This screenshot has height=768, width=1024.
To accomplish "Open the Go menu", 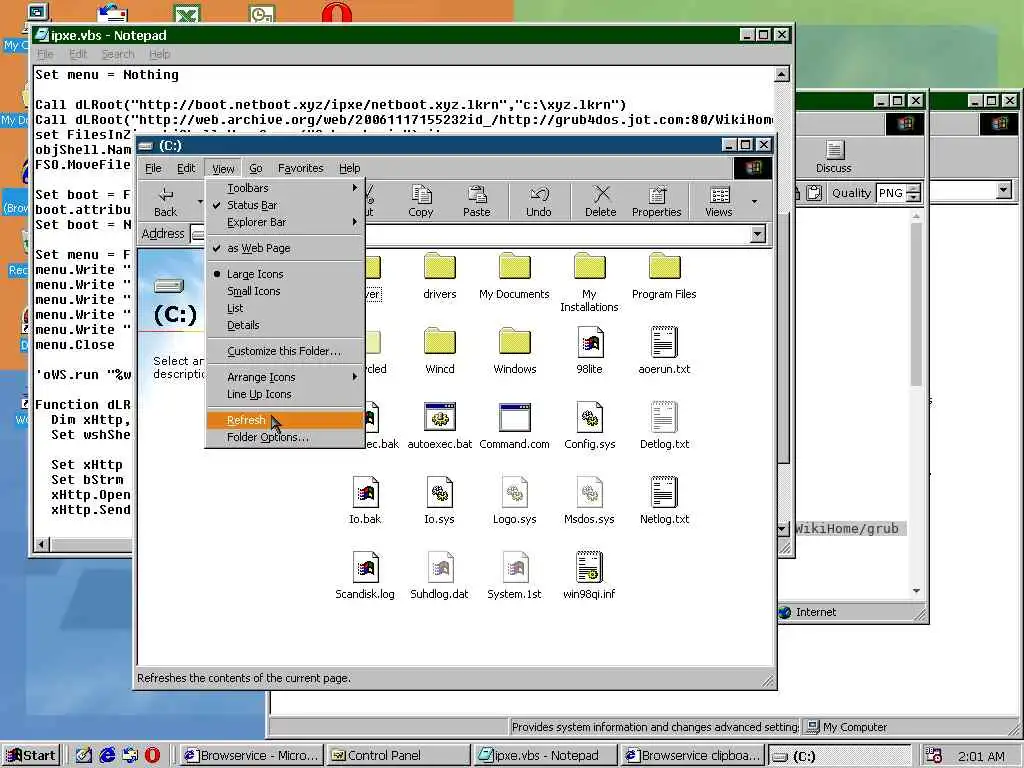I will pos(255,168).
